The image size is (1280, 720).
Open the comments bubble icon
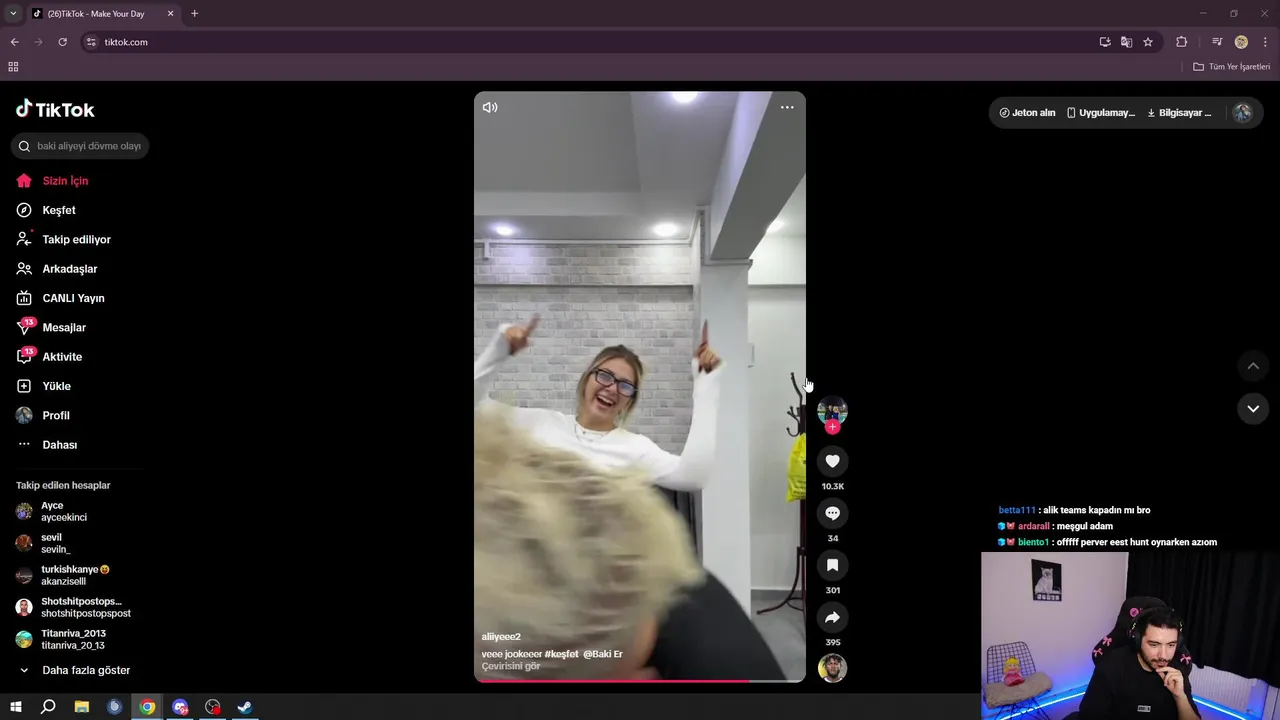click(x=832, y=513)
